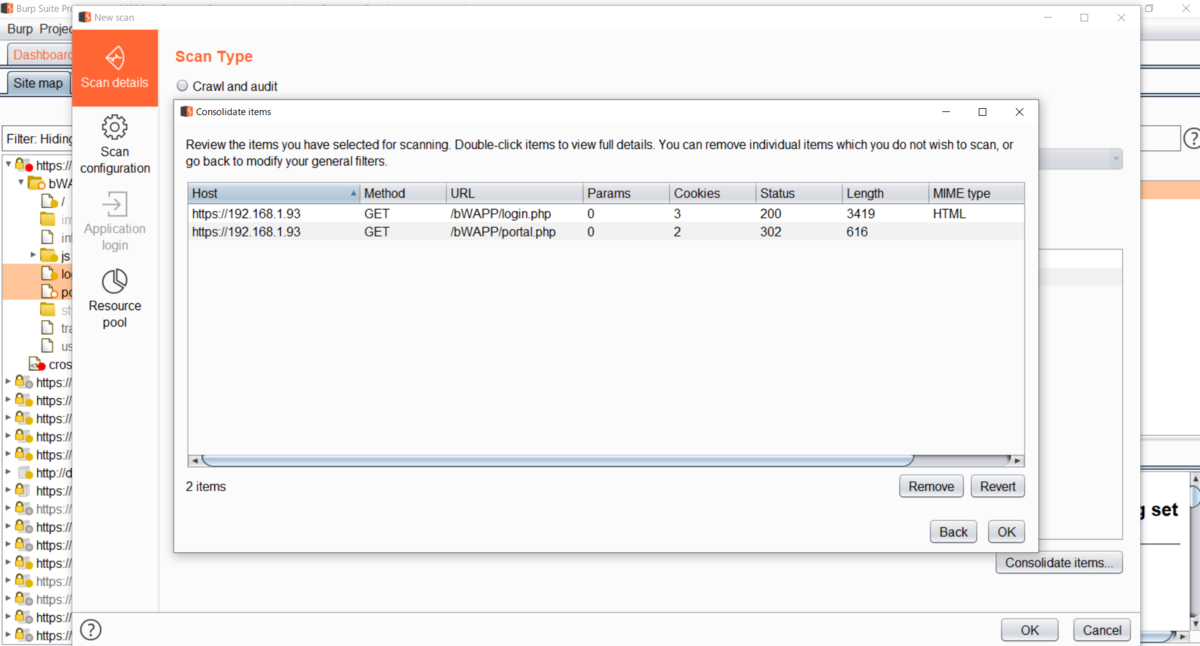Switch to the Dashboard tab

coord(41,54)
